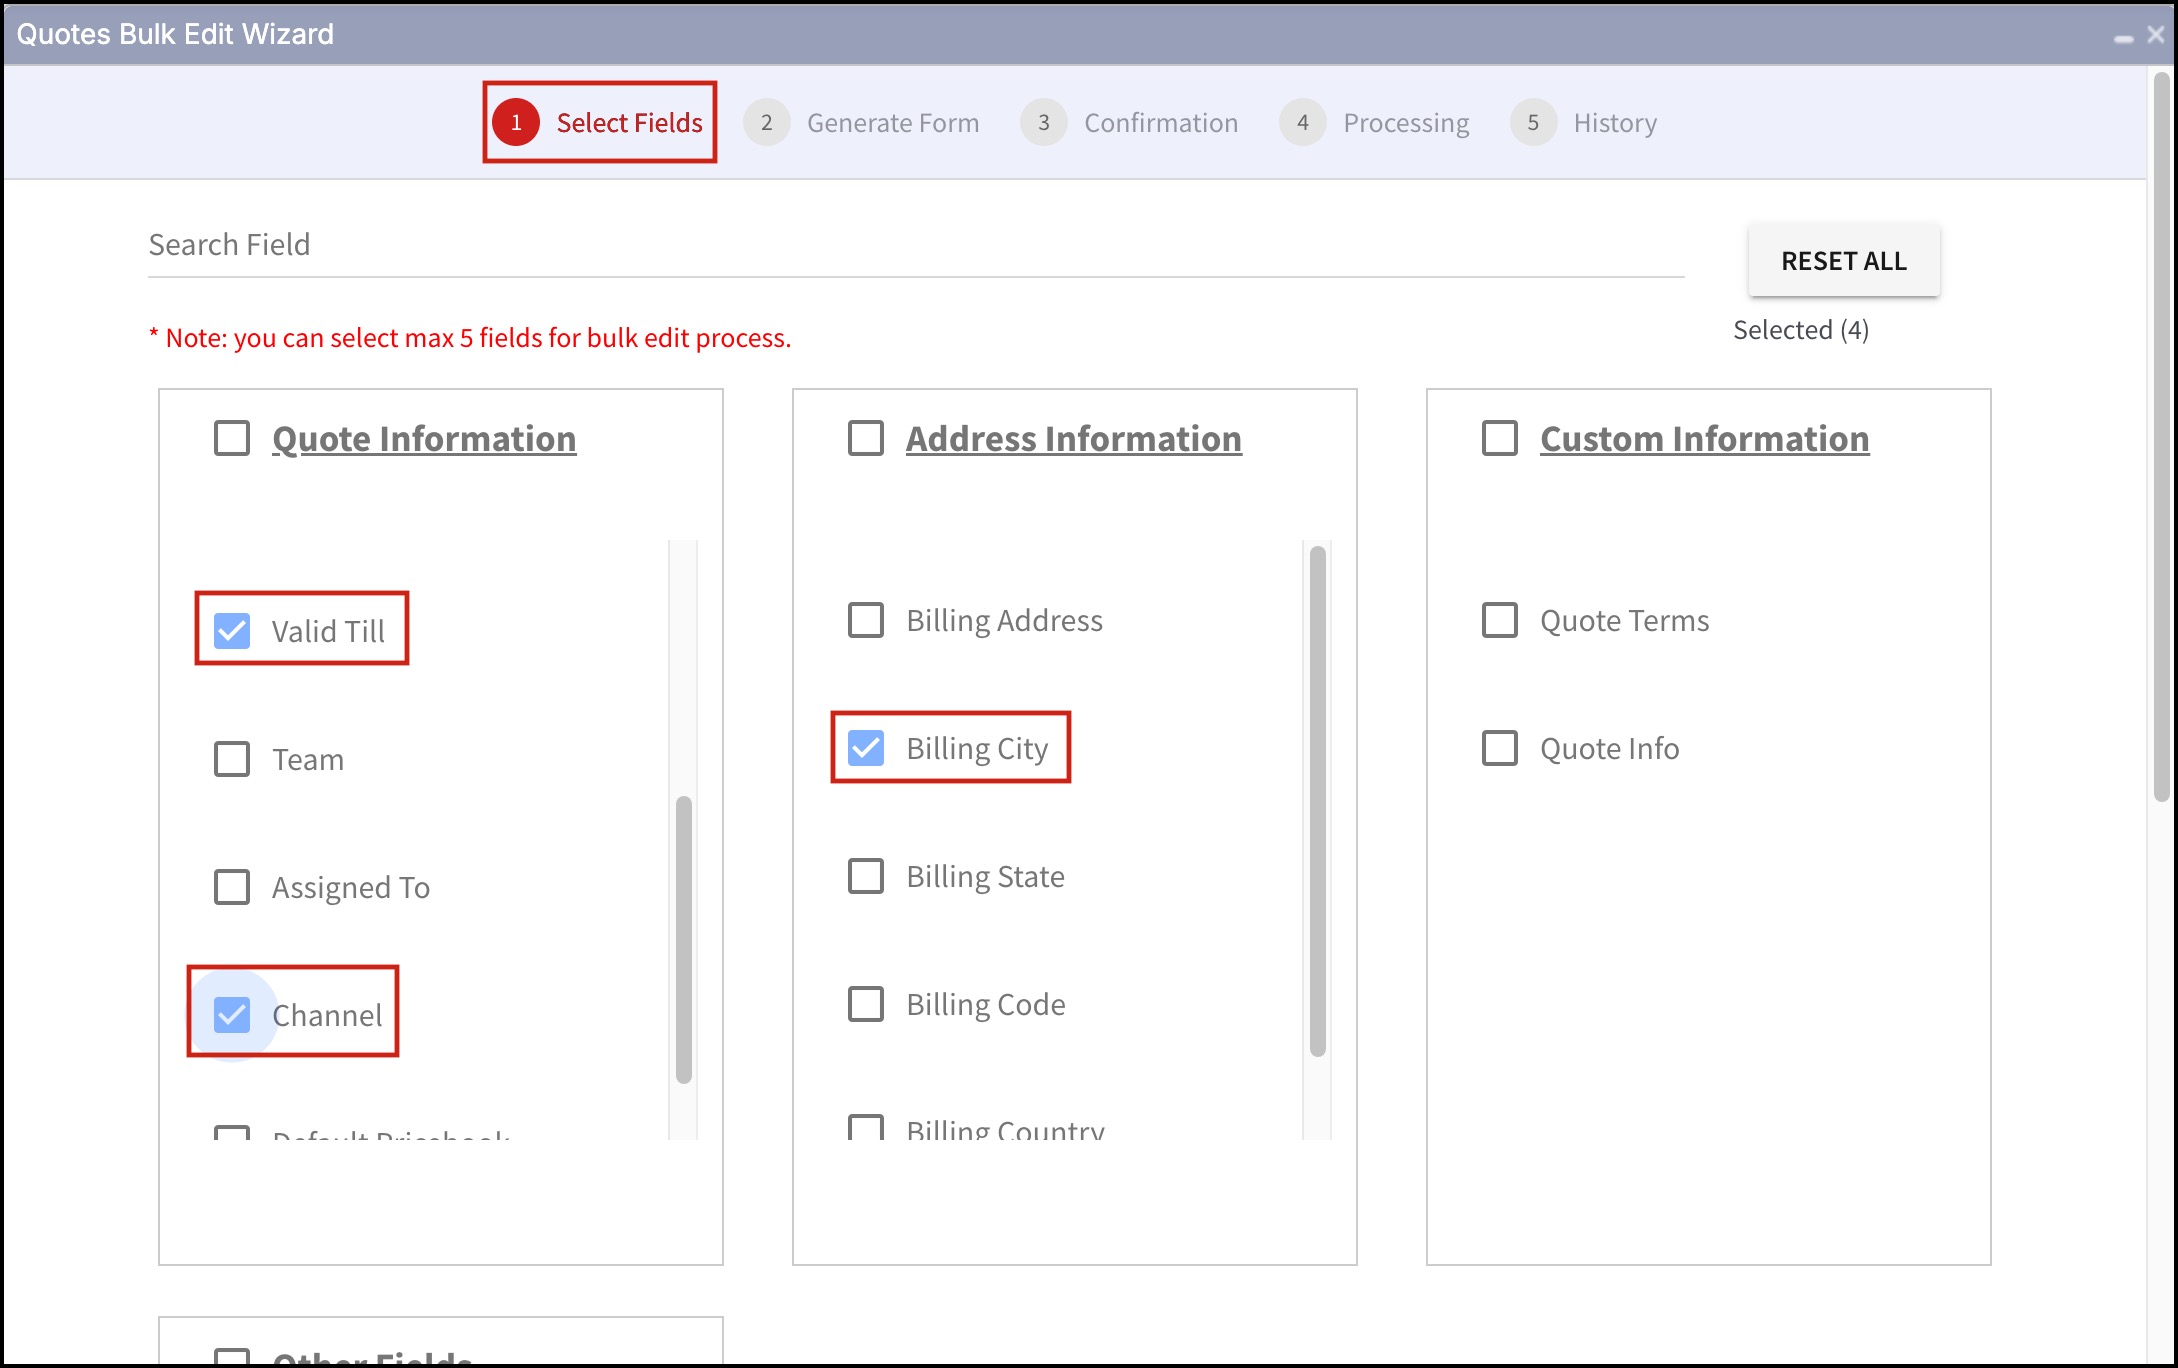
Task: Minimize the Quotes Bulk Edit Wizard
Action: tap(2123, 37)
